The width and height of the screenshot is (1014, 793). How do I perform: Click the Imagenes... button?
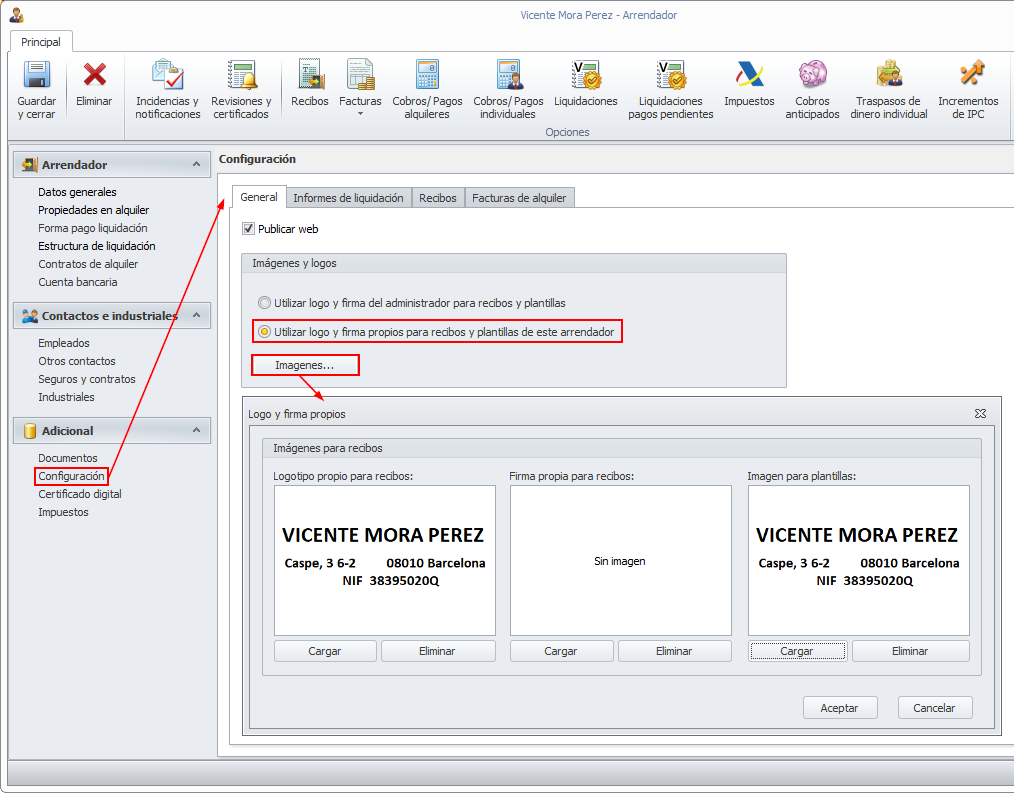(x=305, y=365)
